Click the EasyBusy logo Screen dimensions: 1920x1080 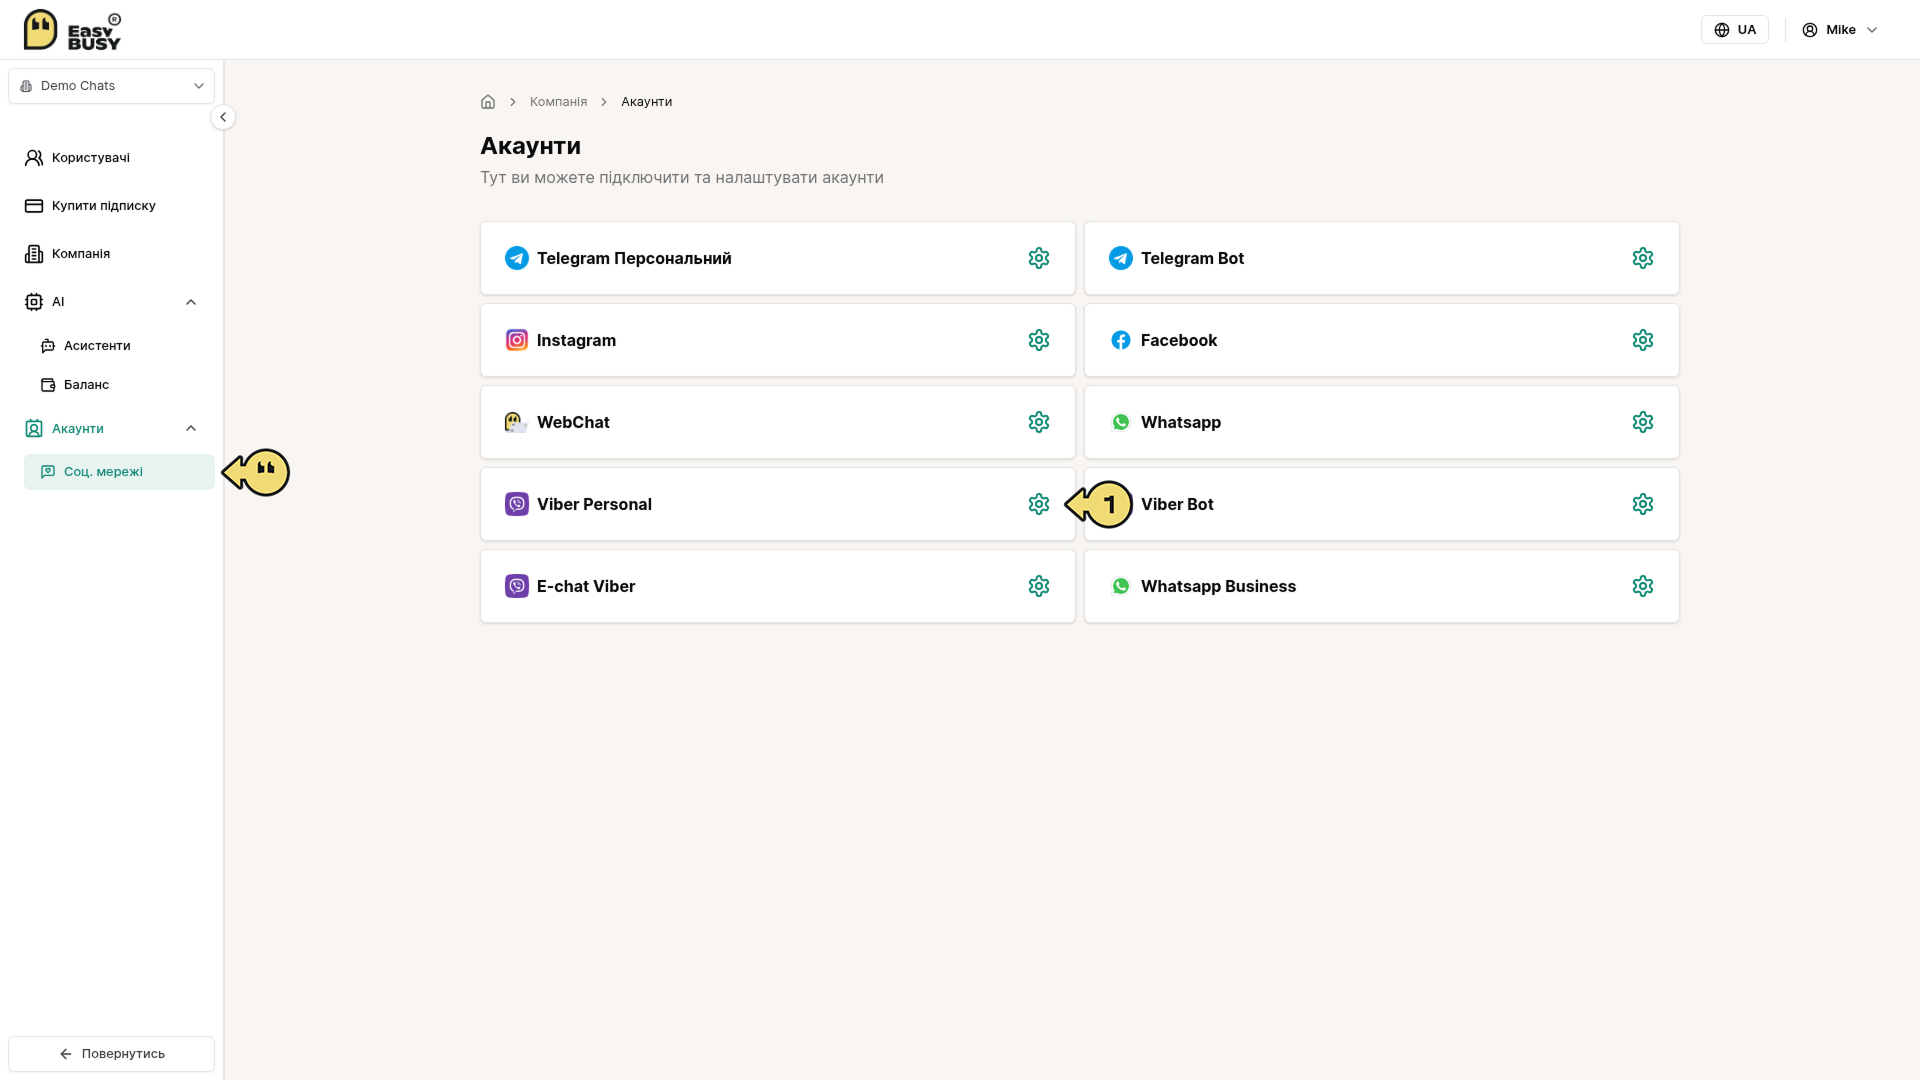pyautogui.click(x=72, y=30)
